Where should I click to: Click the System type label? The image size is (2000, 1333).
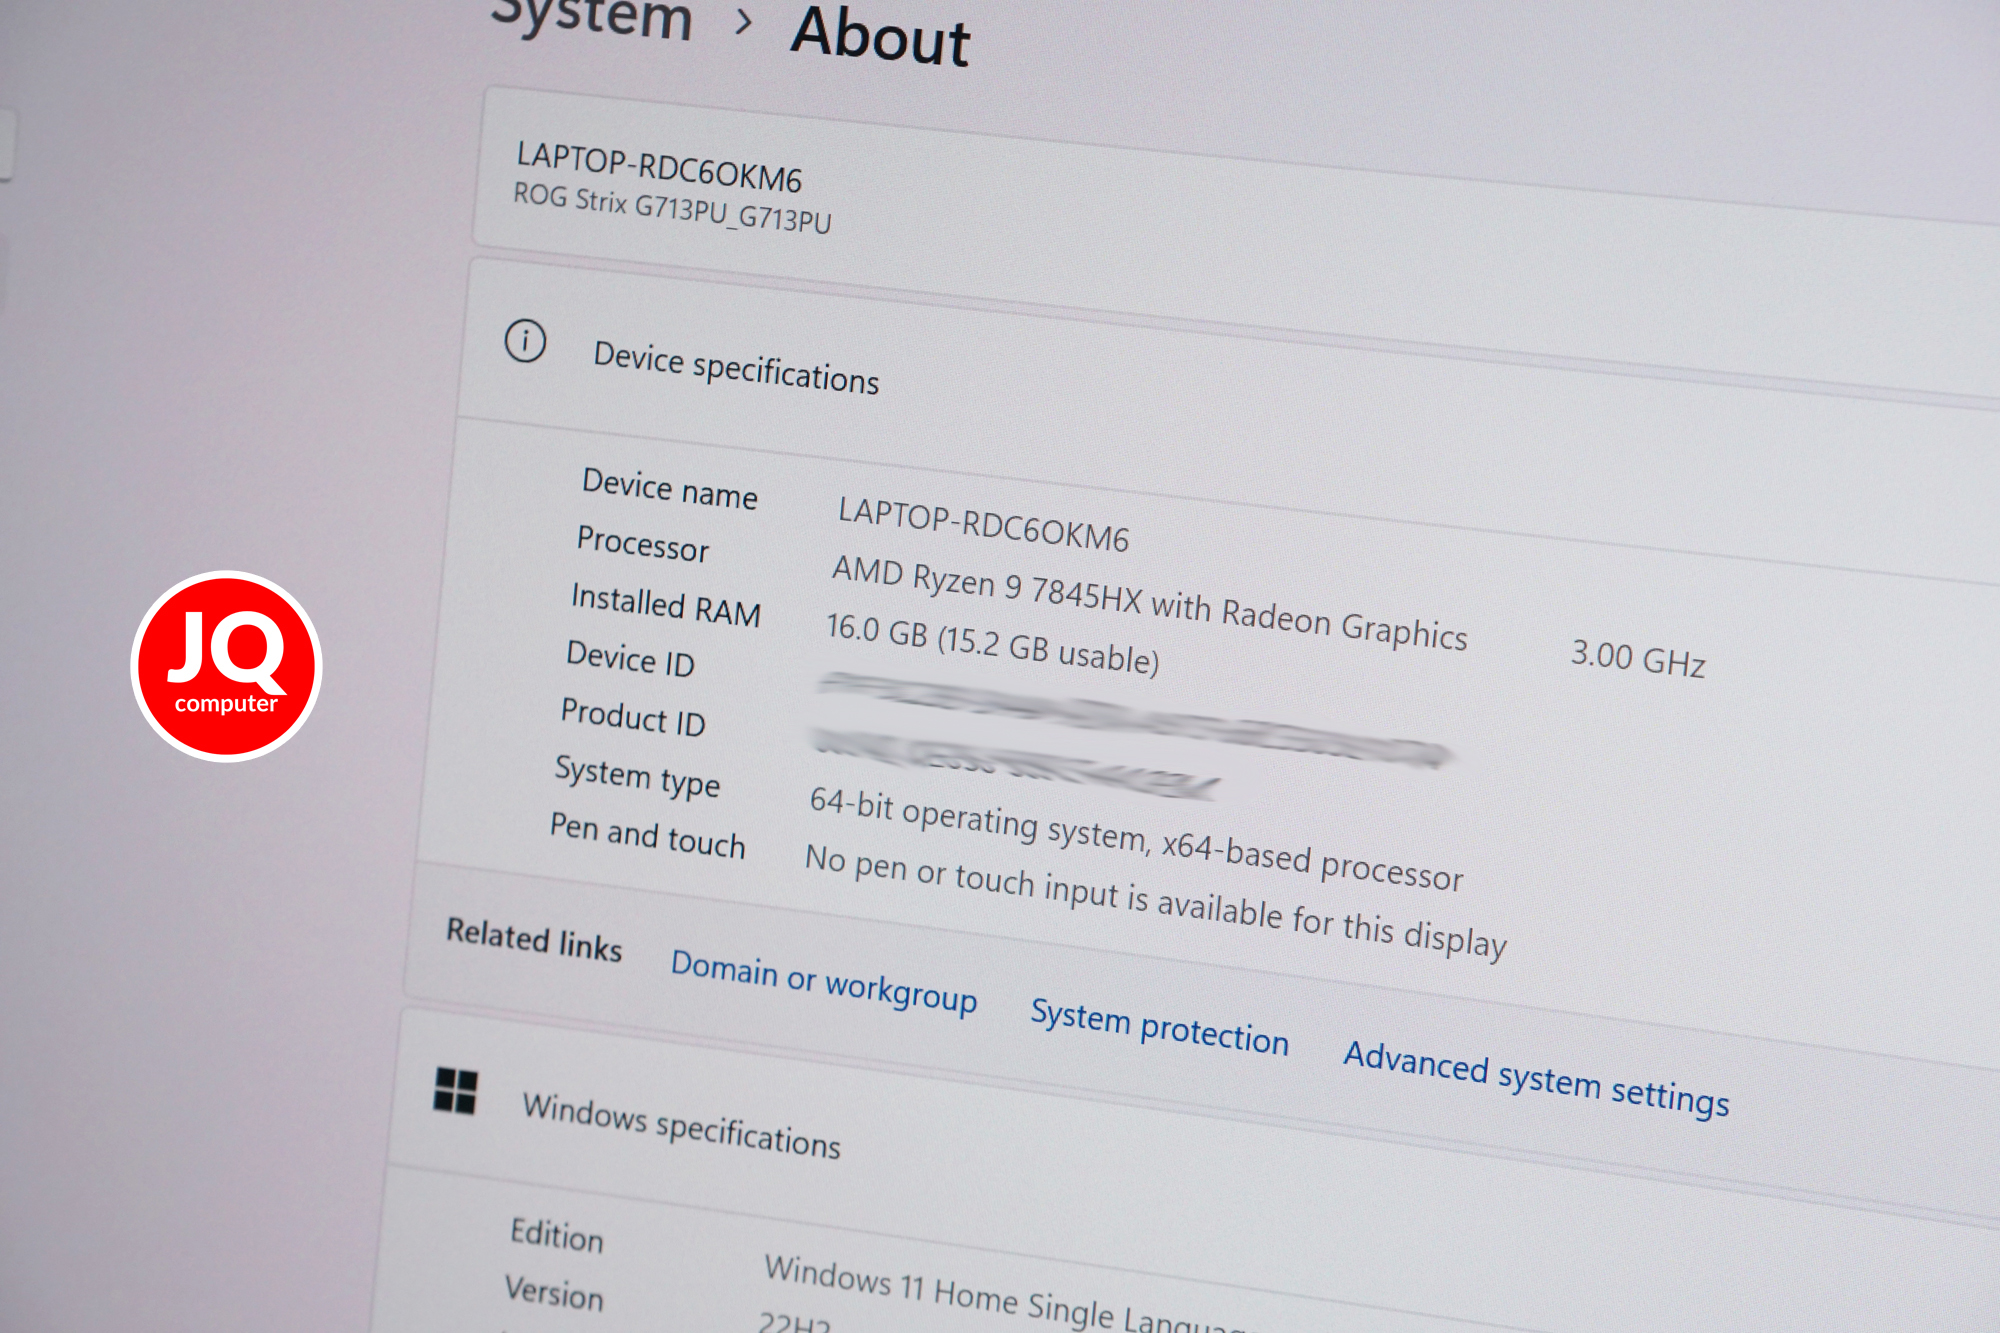click(637, 776)
